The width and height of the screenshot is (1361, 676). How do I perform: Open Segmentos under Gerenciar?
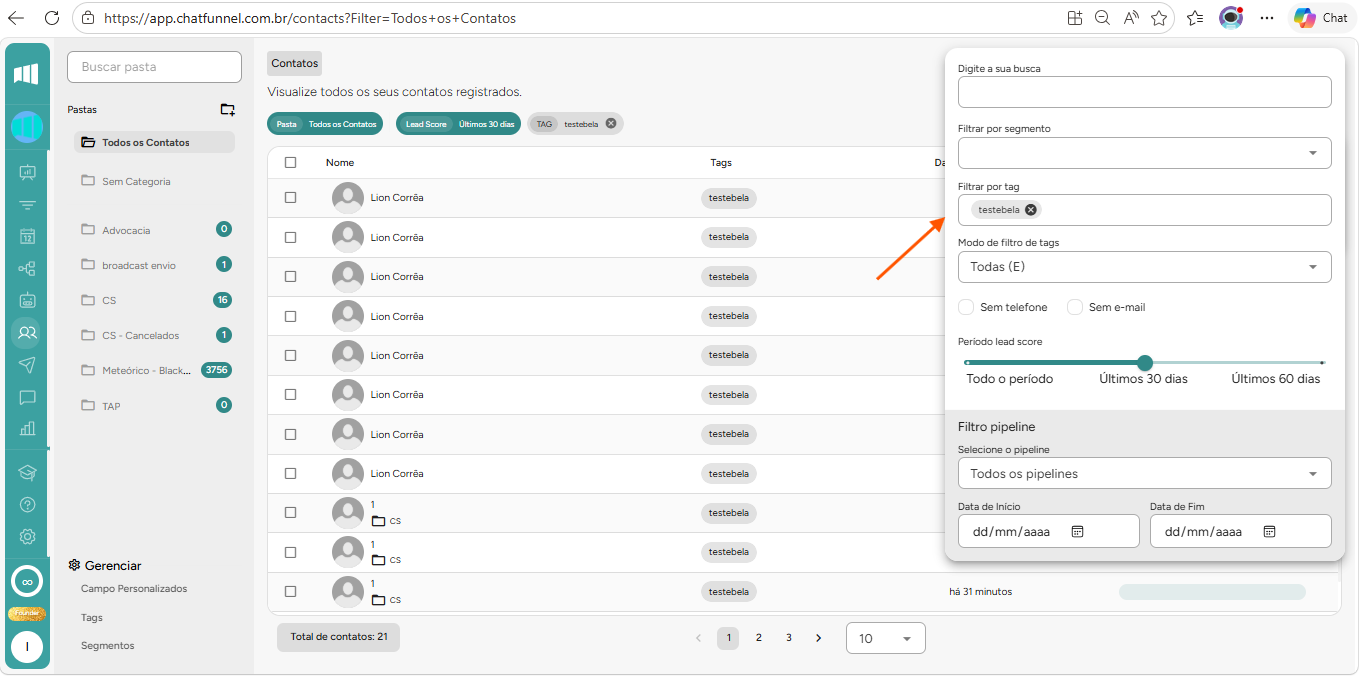[108, 646]
